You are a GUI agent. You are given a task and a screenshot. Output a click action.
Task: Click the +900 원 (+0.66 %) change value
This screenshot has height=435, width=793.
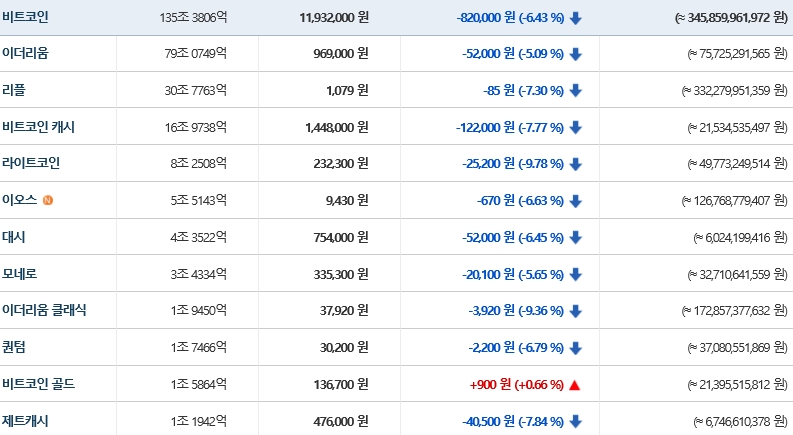(x=515, y=385)
